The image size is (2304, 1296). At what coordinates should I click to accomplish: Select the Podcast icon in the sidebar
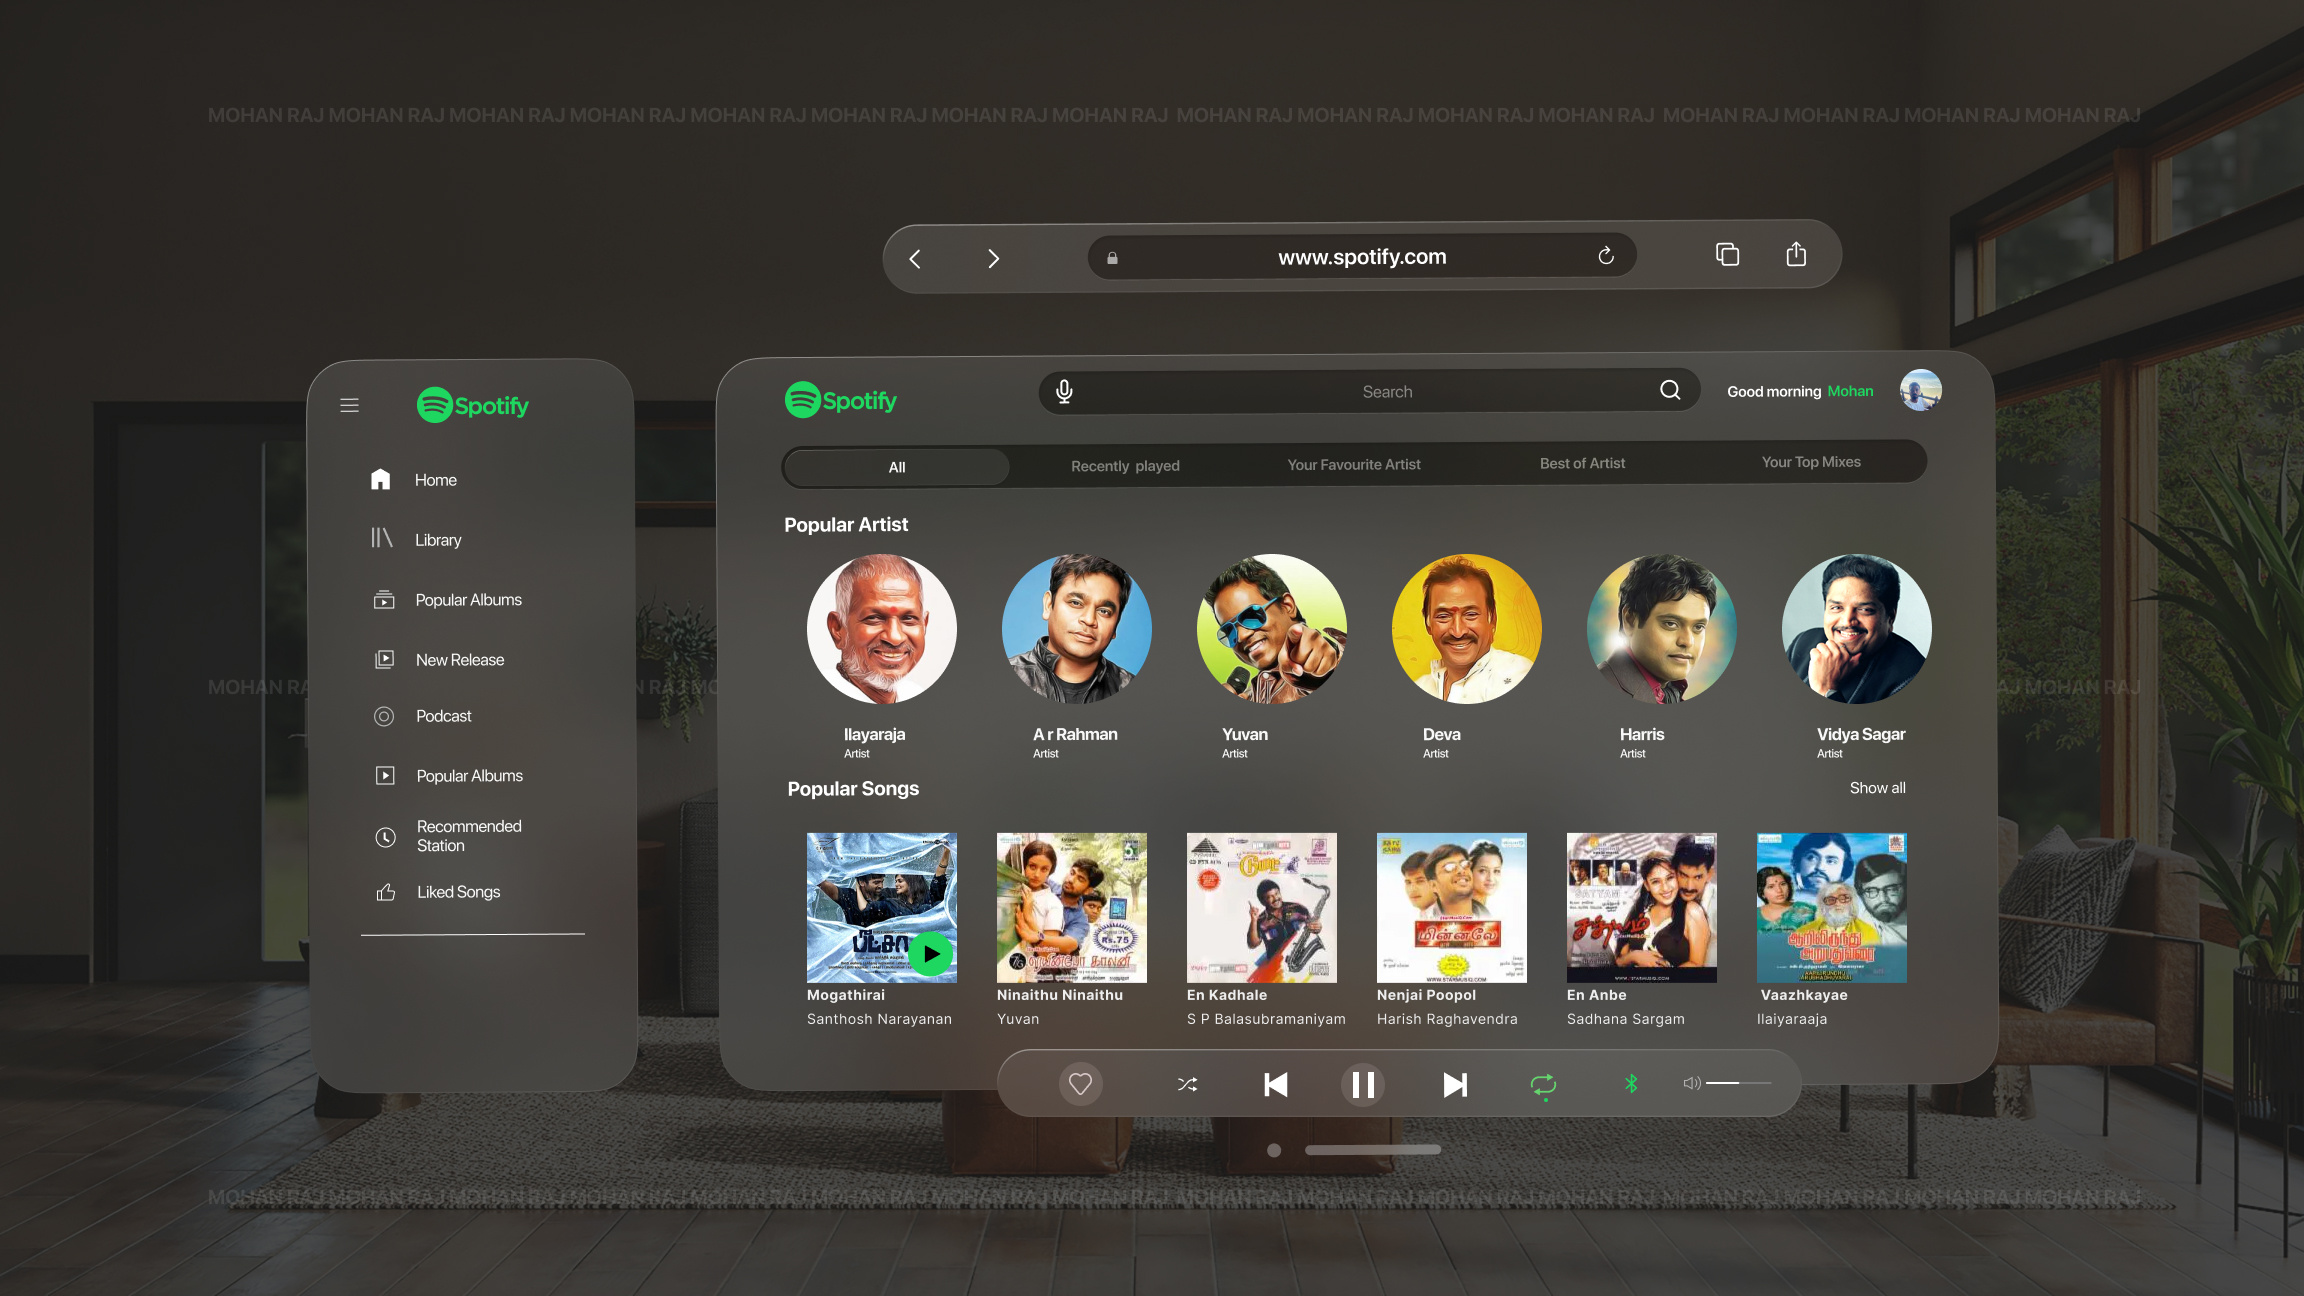point(385,716)
